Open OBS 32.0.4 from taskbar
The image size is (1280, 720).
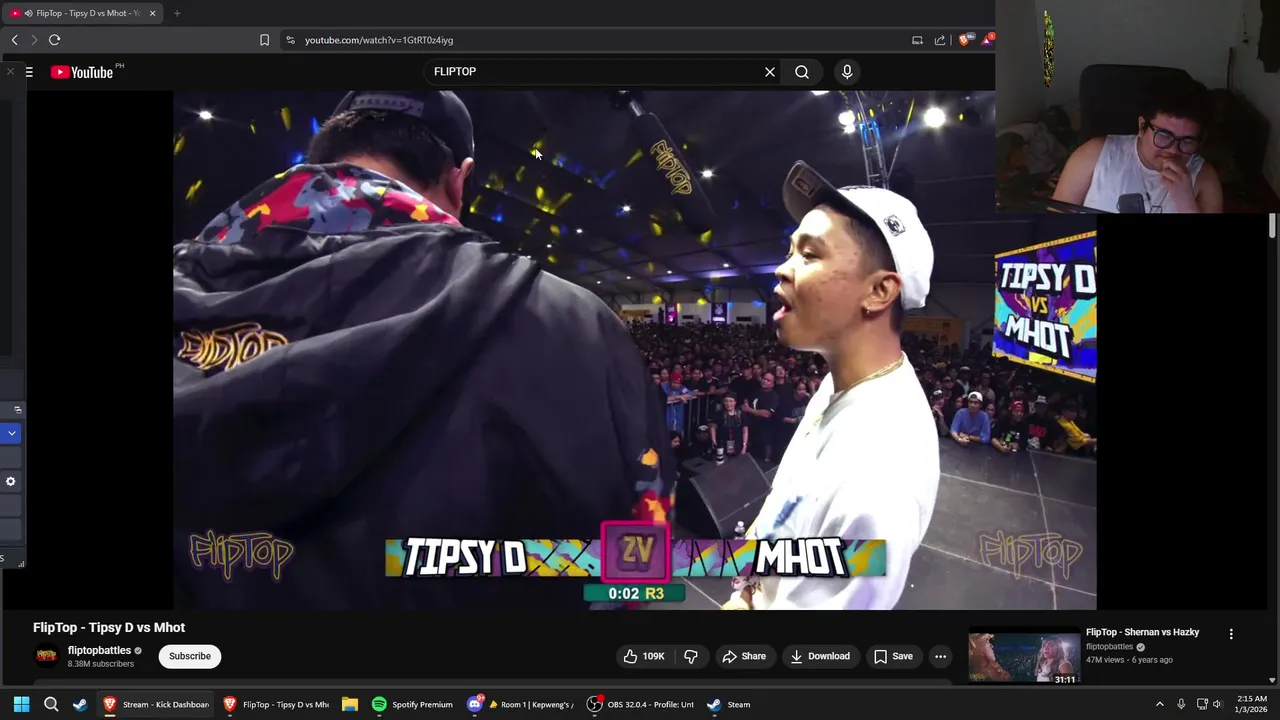tap(640, 704)
